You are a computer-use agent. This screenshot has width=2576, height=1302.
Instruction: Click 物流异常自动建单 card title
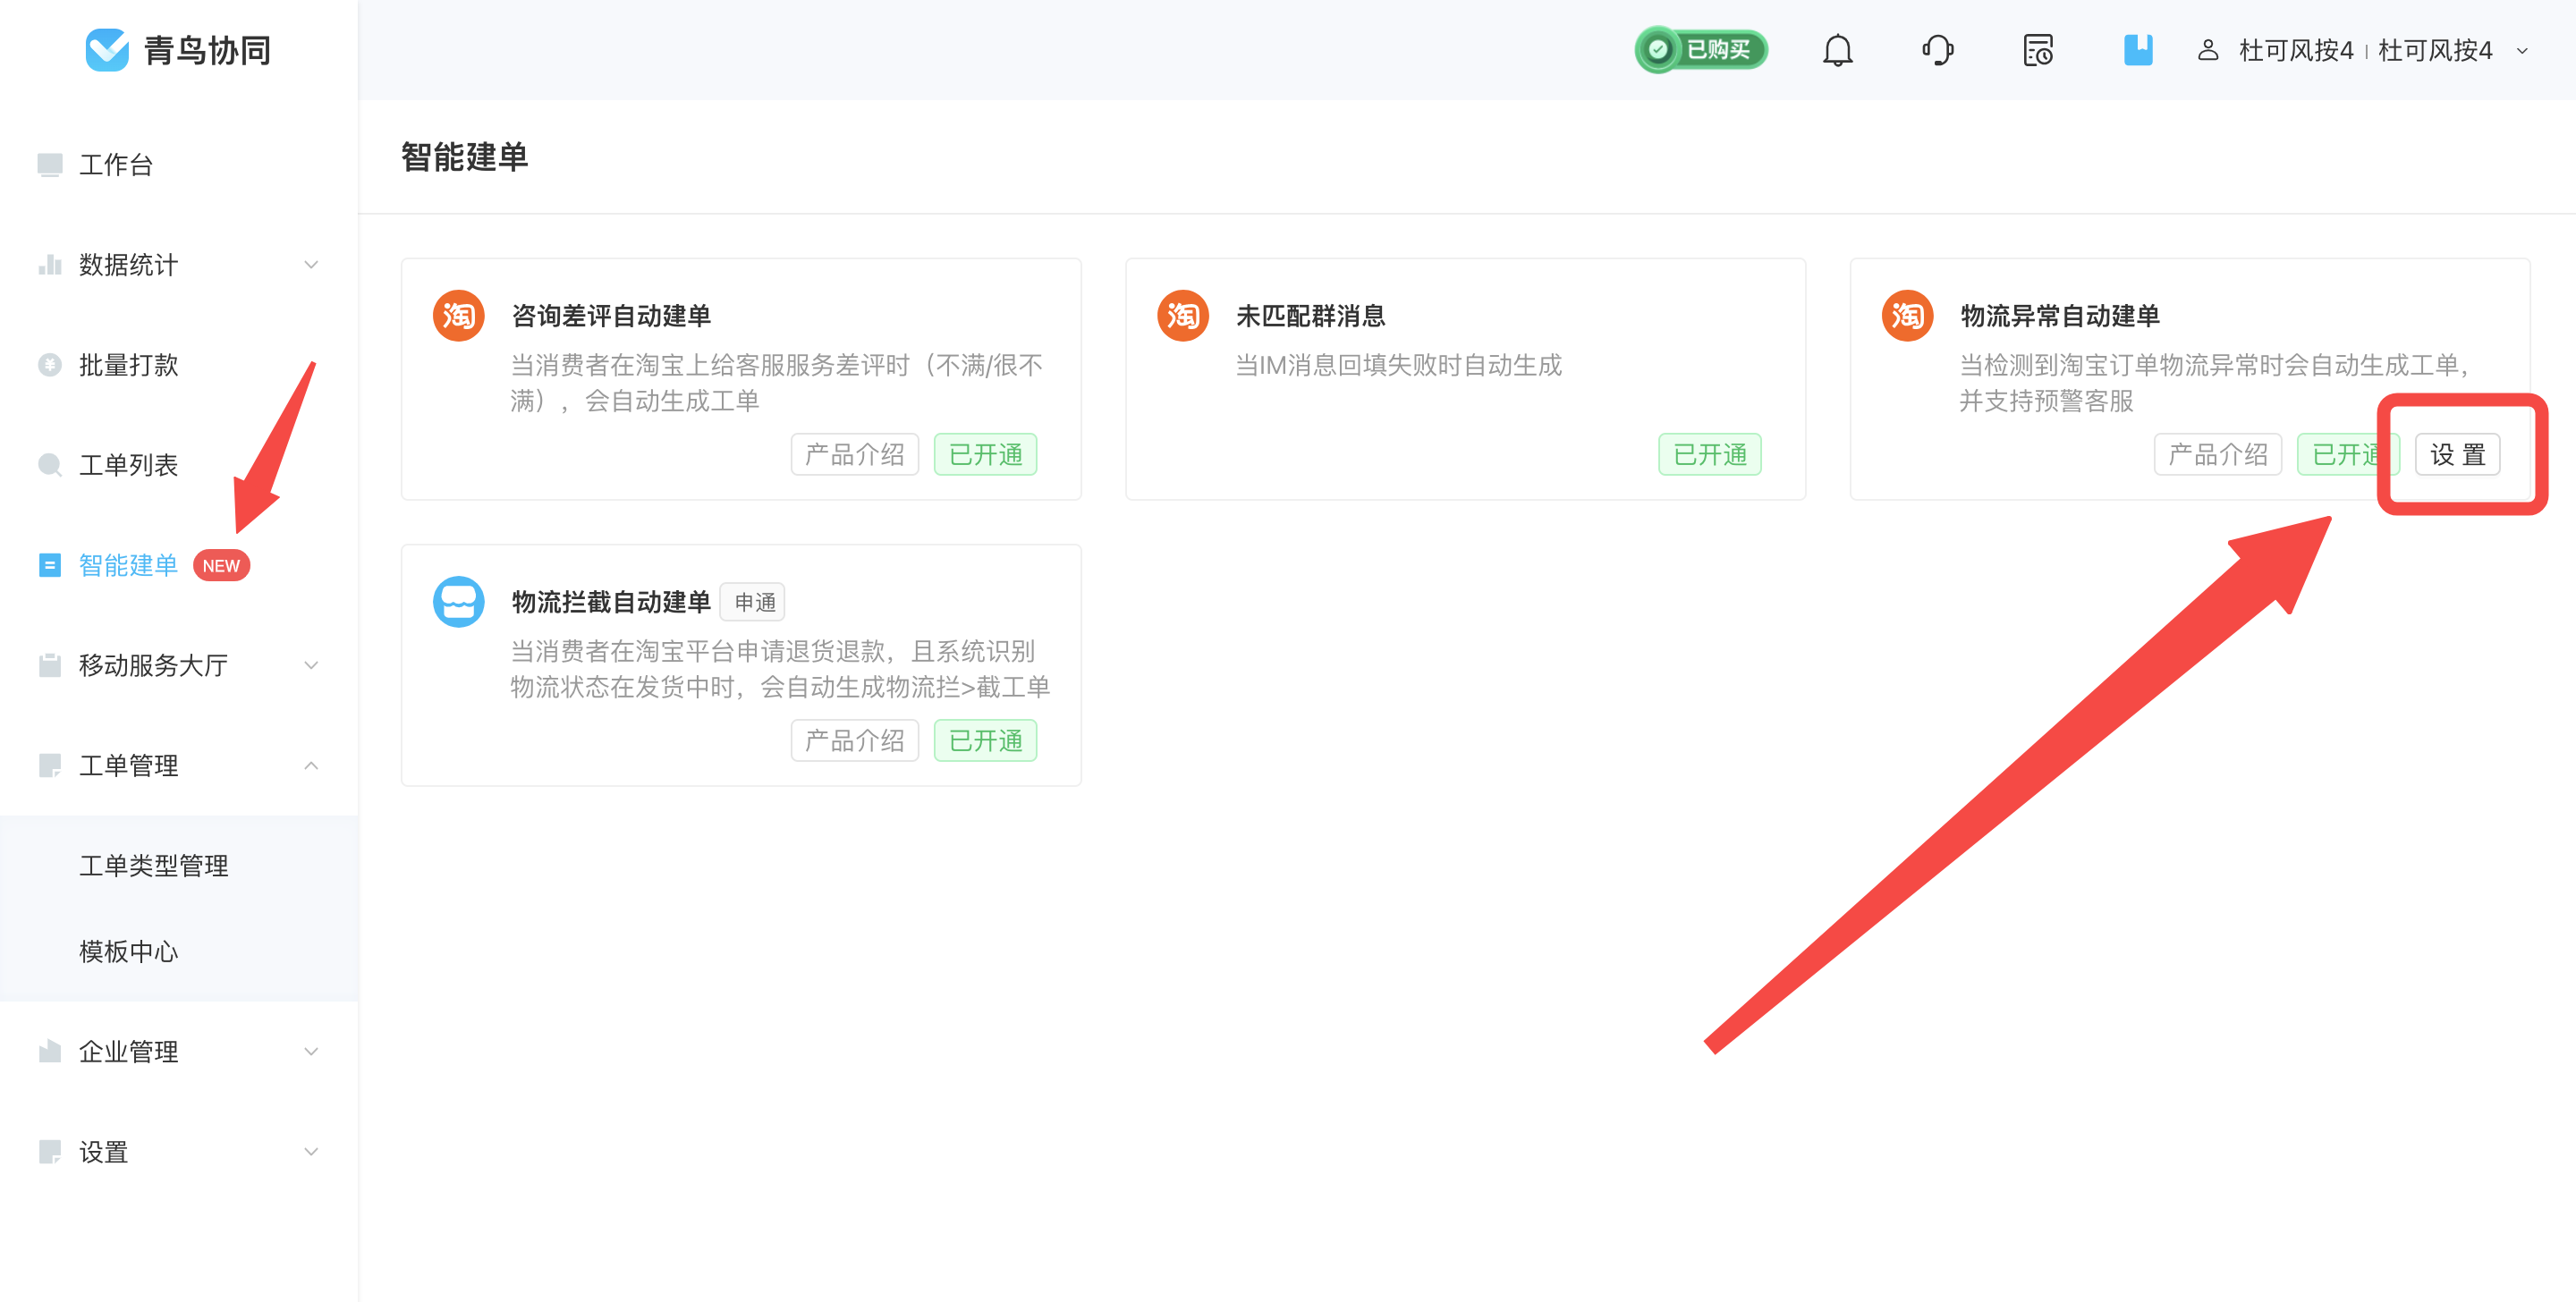coord(2059,316)
